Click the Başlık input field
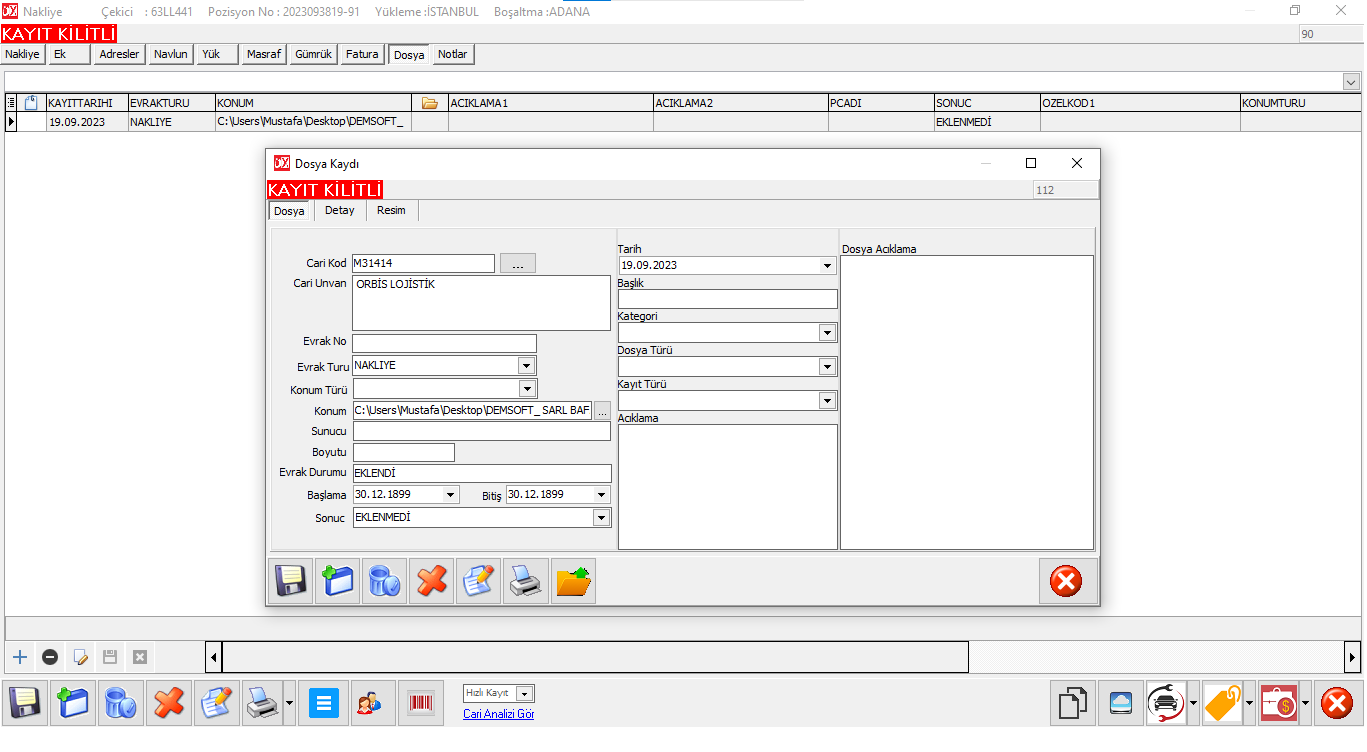 [x=728, y=299]
